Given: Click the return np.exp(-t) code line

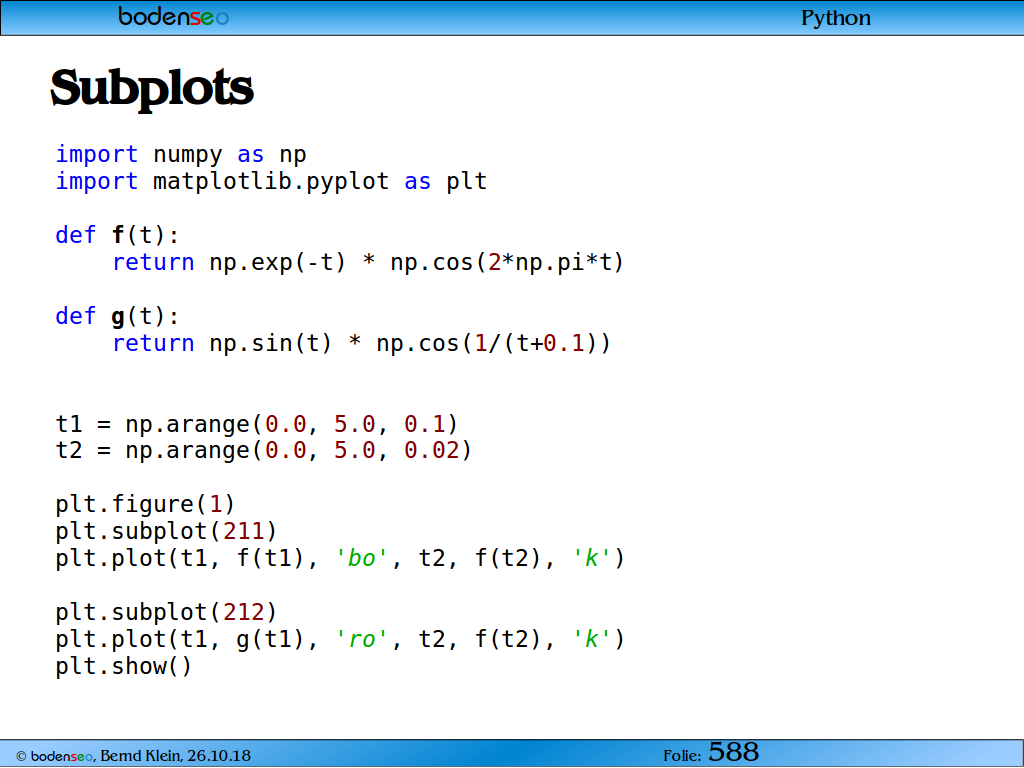Looking at the screenshot, I should (x=368, y=263).
